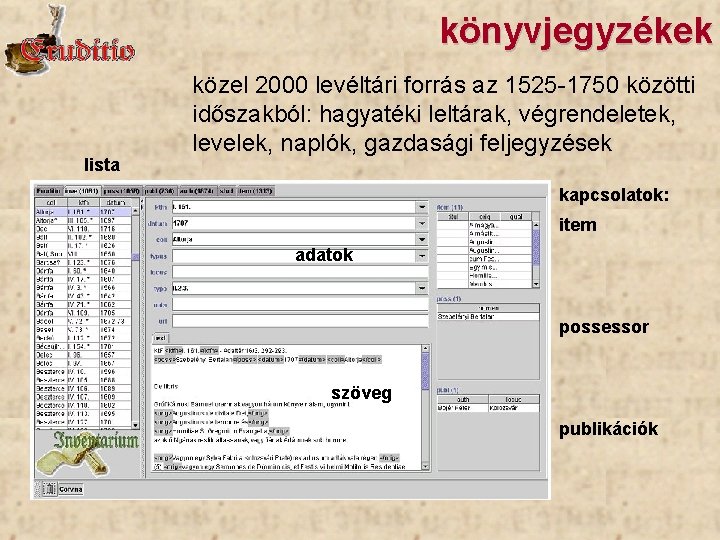Open the stud tab
This screenshot has height=540, width=720.
point(226,191)
